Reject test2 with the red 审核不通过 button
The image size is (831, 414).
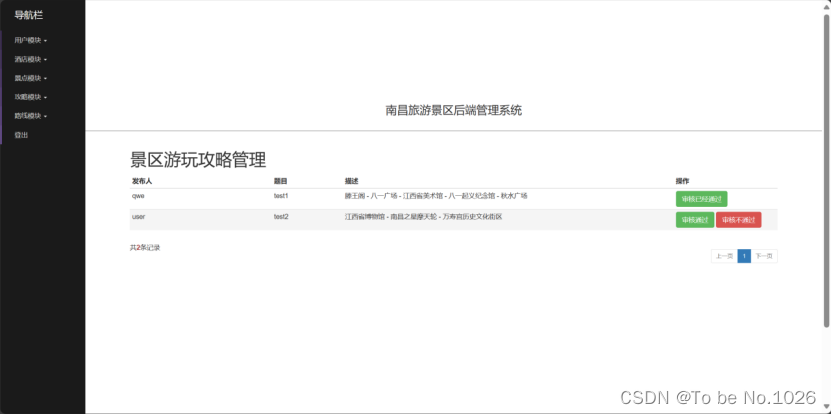click(x=738, y=220)
